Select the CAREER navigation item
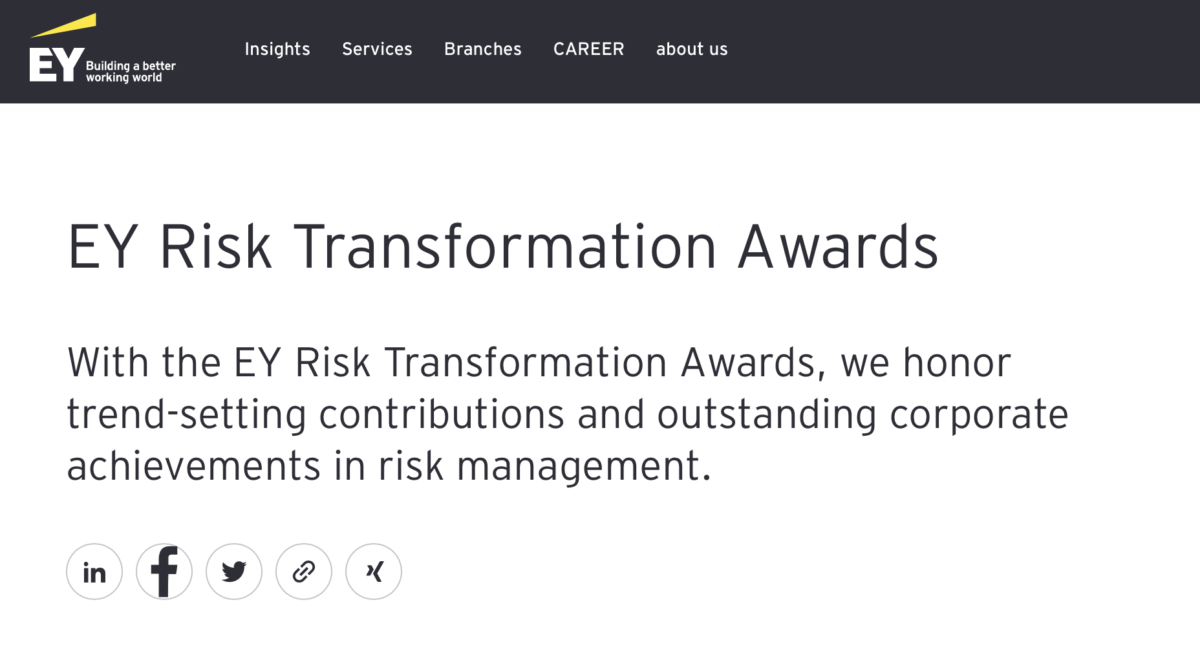Viewport: 1200px width, 653px height. (x=589, y=49)
